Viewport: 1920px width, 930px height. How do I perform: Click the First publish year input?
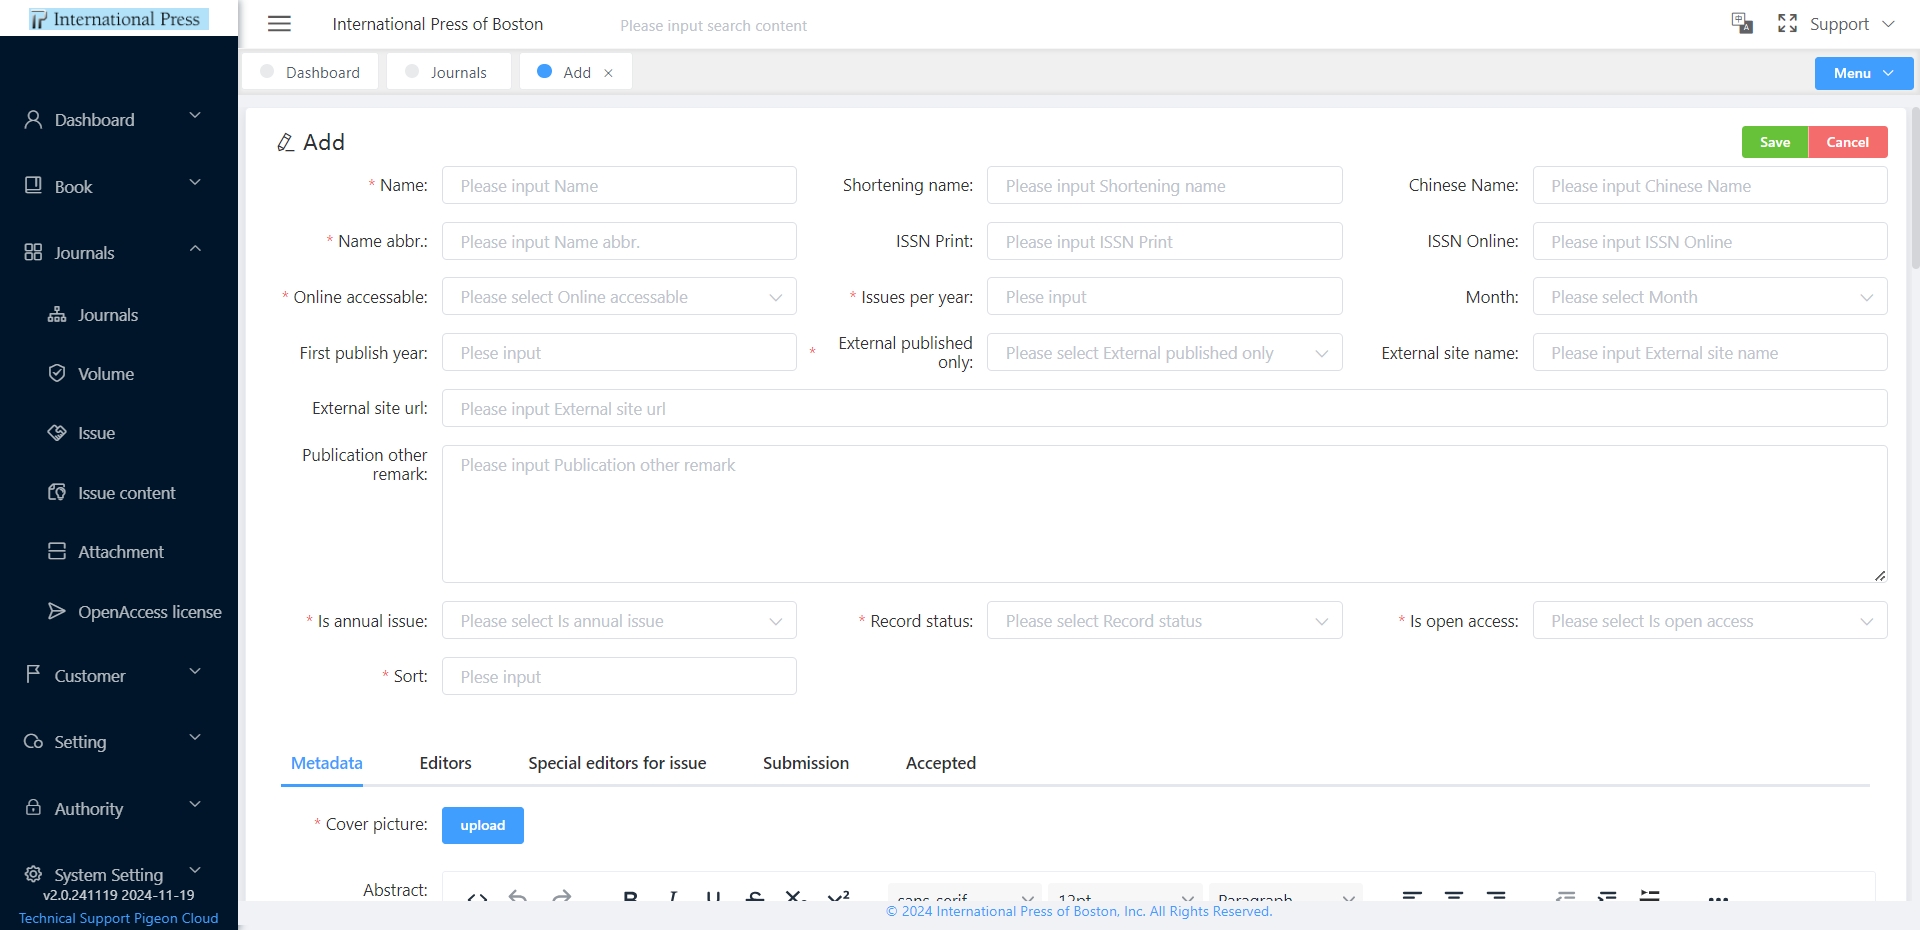pos(619,353)
